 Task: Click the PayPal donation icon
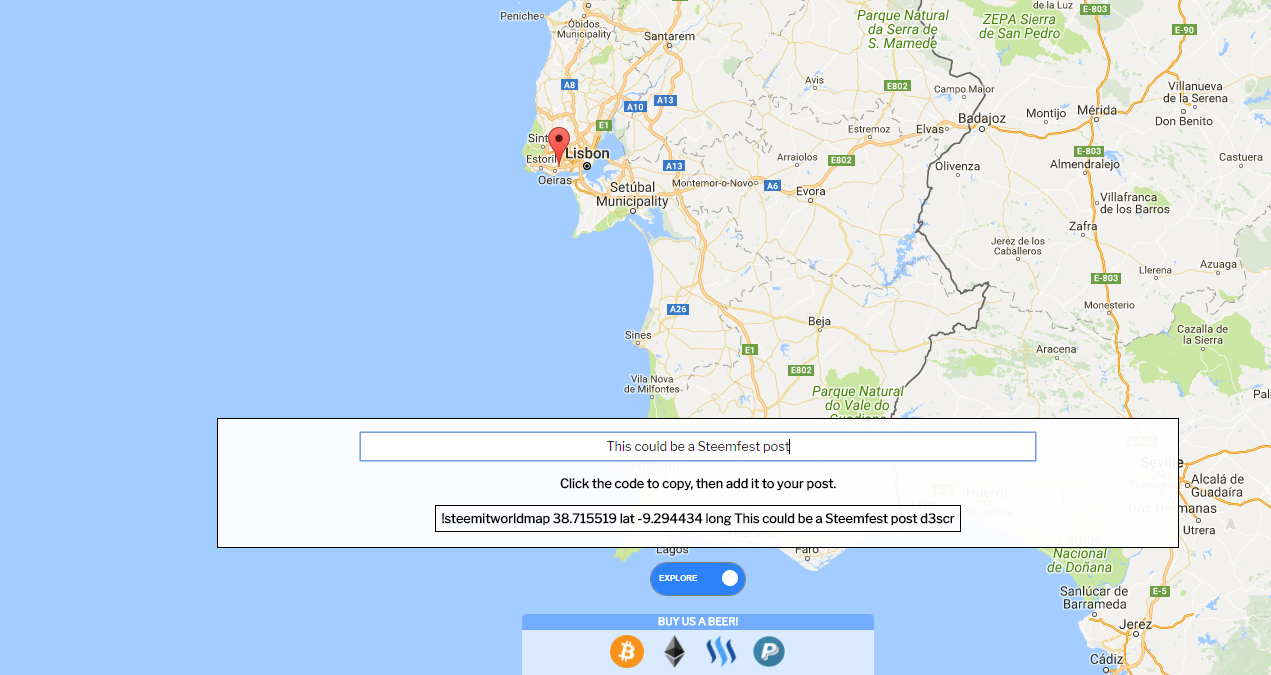(769, 652)
